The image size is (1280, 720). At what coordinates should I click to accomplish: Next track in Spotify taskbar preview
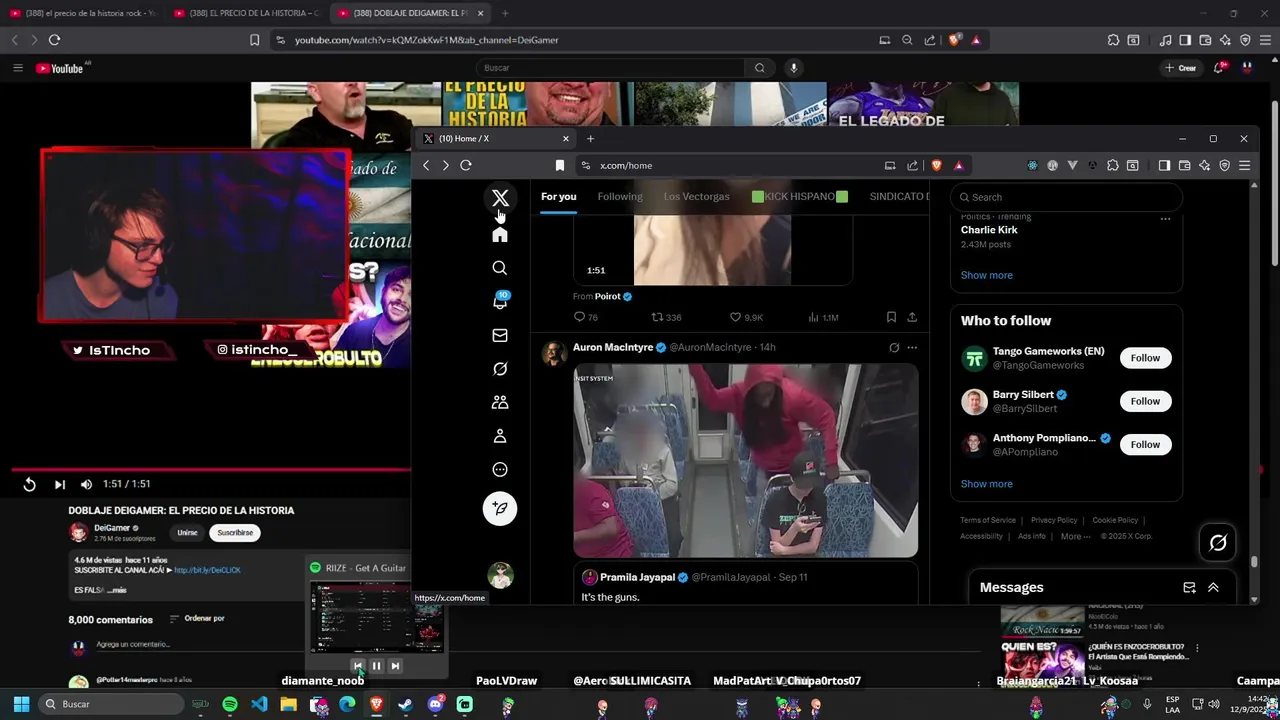pos(395,665)
